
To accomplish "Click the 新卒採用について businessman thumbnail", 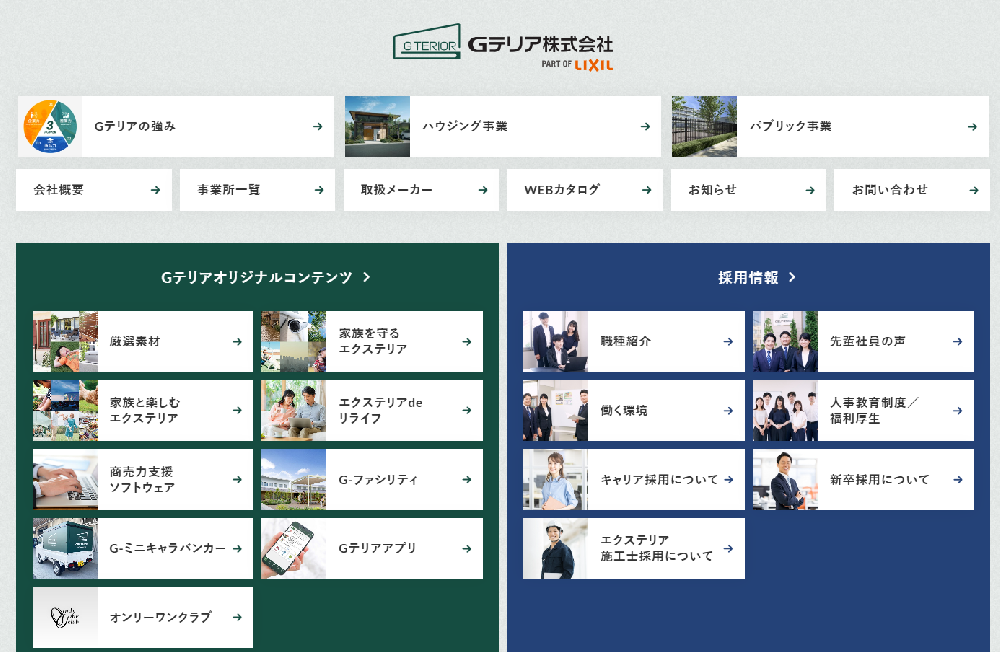I will [786, 479].
